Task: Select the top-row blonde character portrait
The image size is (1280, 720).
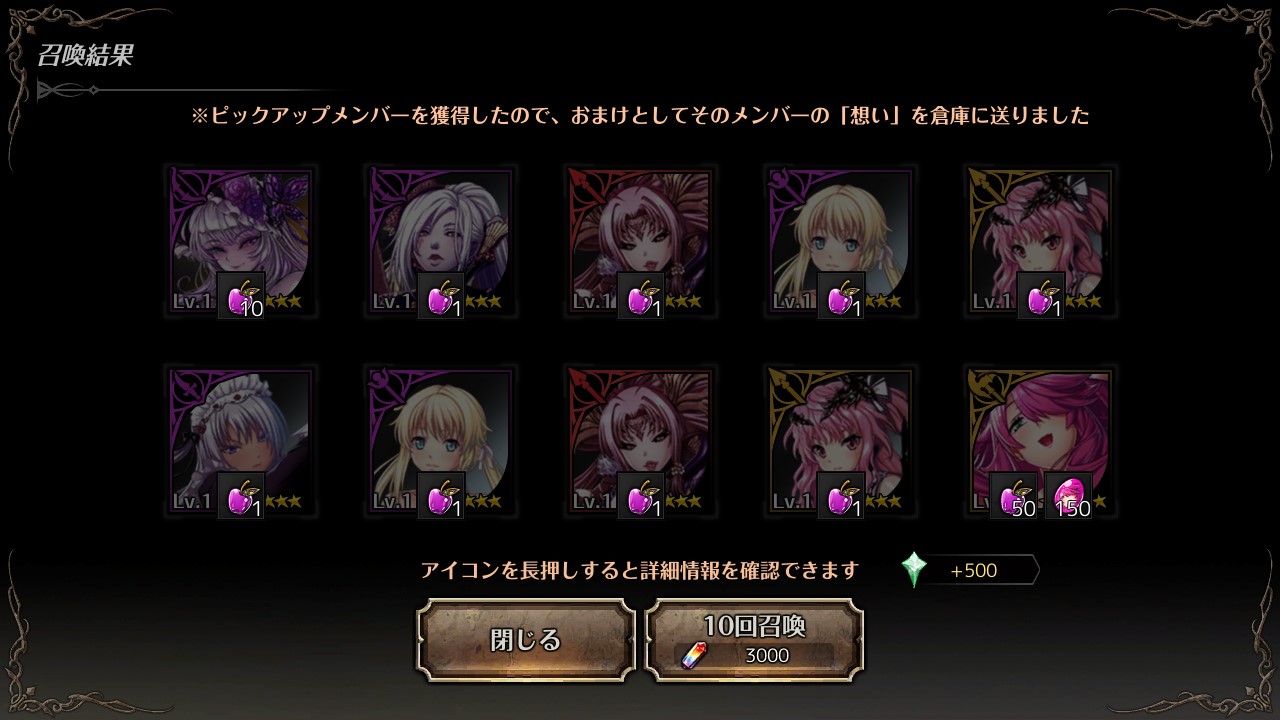Action: (841, 241)
